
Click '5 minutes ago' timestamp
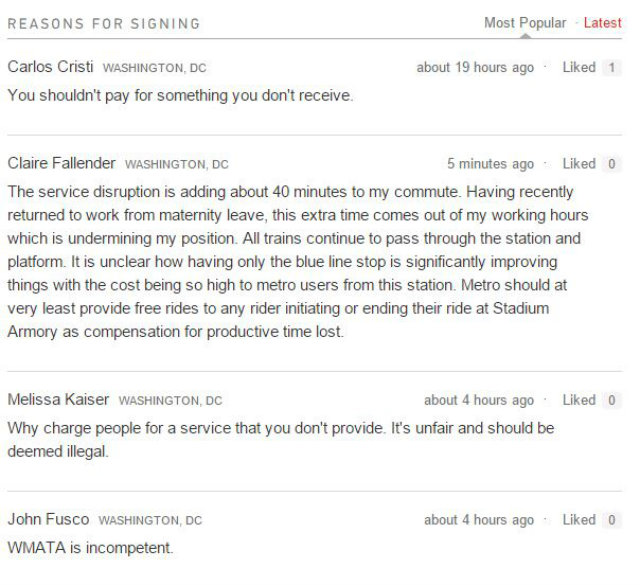[490, 164]
